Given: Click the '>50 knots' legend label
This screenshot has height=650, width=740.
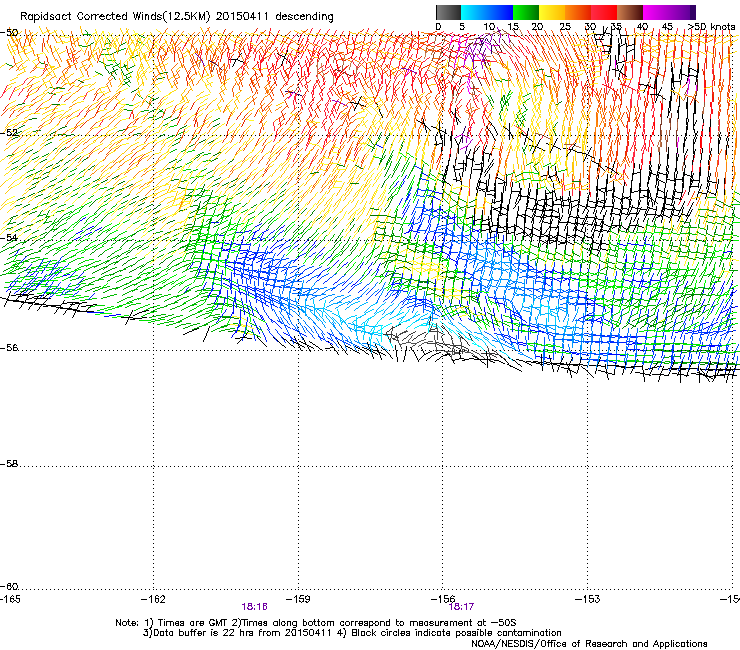Looking at the screenshot, I should 711,27.
